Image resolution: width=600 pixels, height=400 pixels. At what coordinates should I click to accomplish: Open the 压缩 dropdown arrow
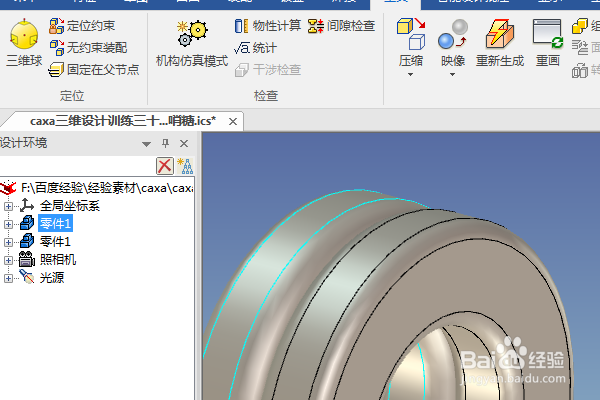point(410,74)
